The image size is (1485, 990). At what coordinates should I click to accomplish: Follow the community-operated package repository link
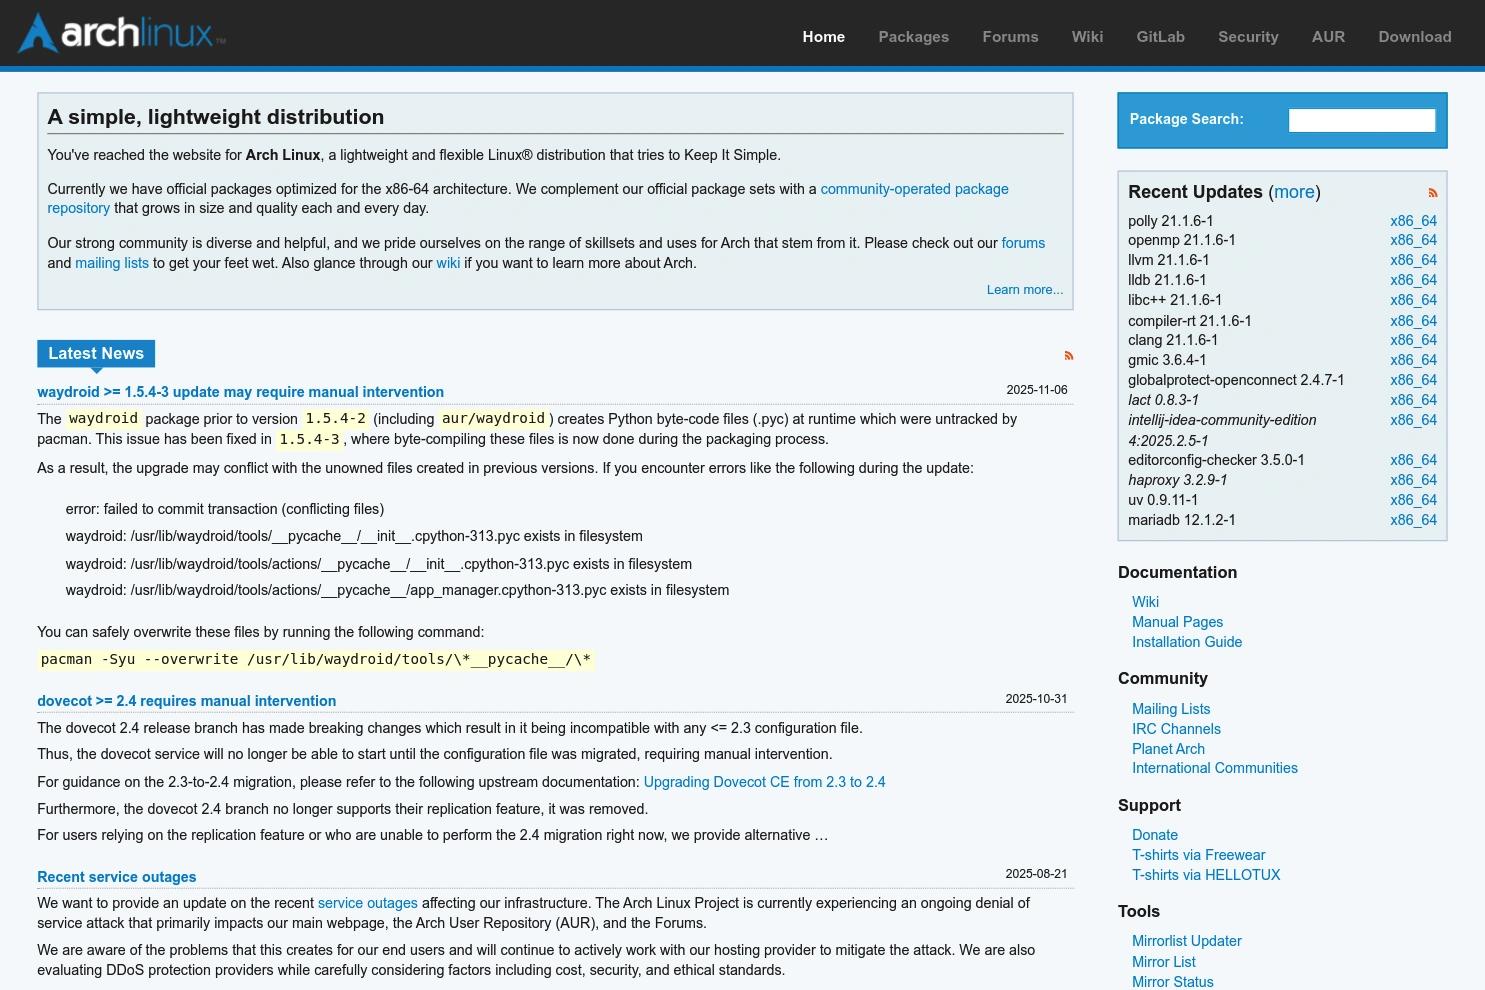(914, 189)
